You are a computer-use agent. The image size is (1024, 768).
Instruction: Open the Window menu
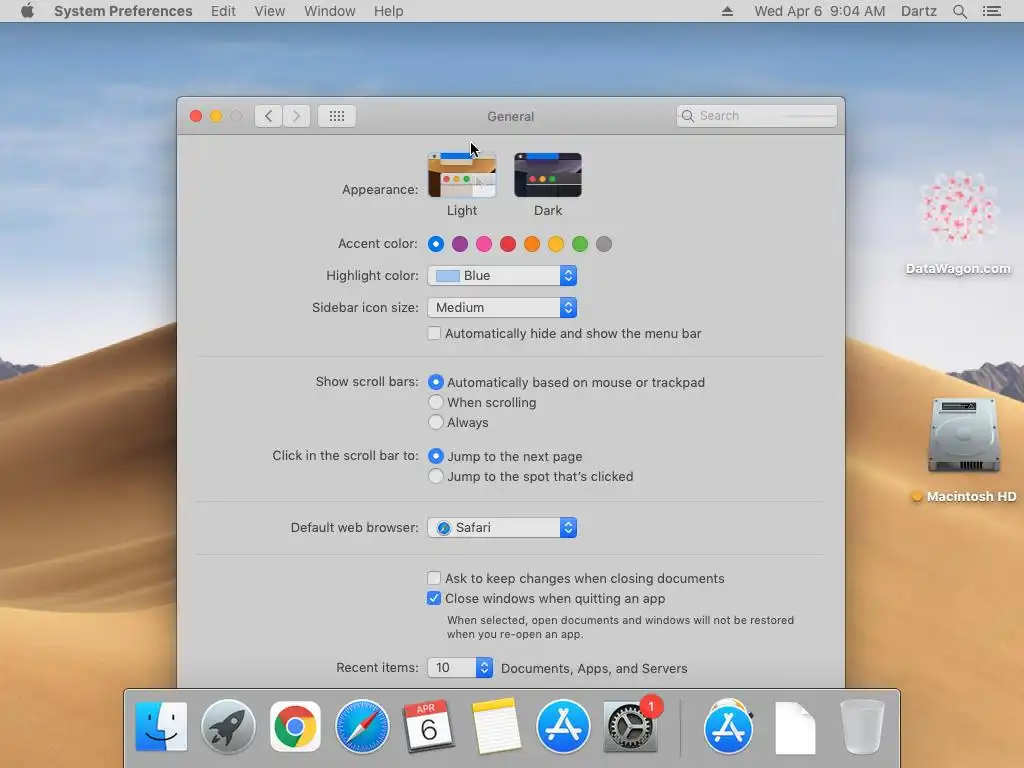[x=330, y=11]
